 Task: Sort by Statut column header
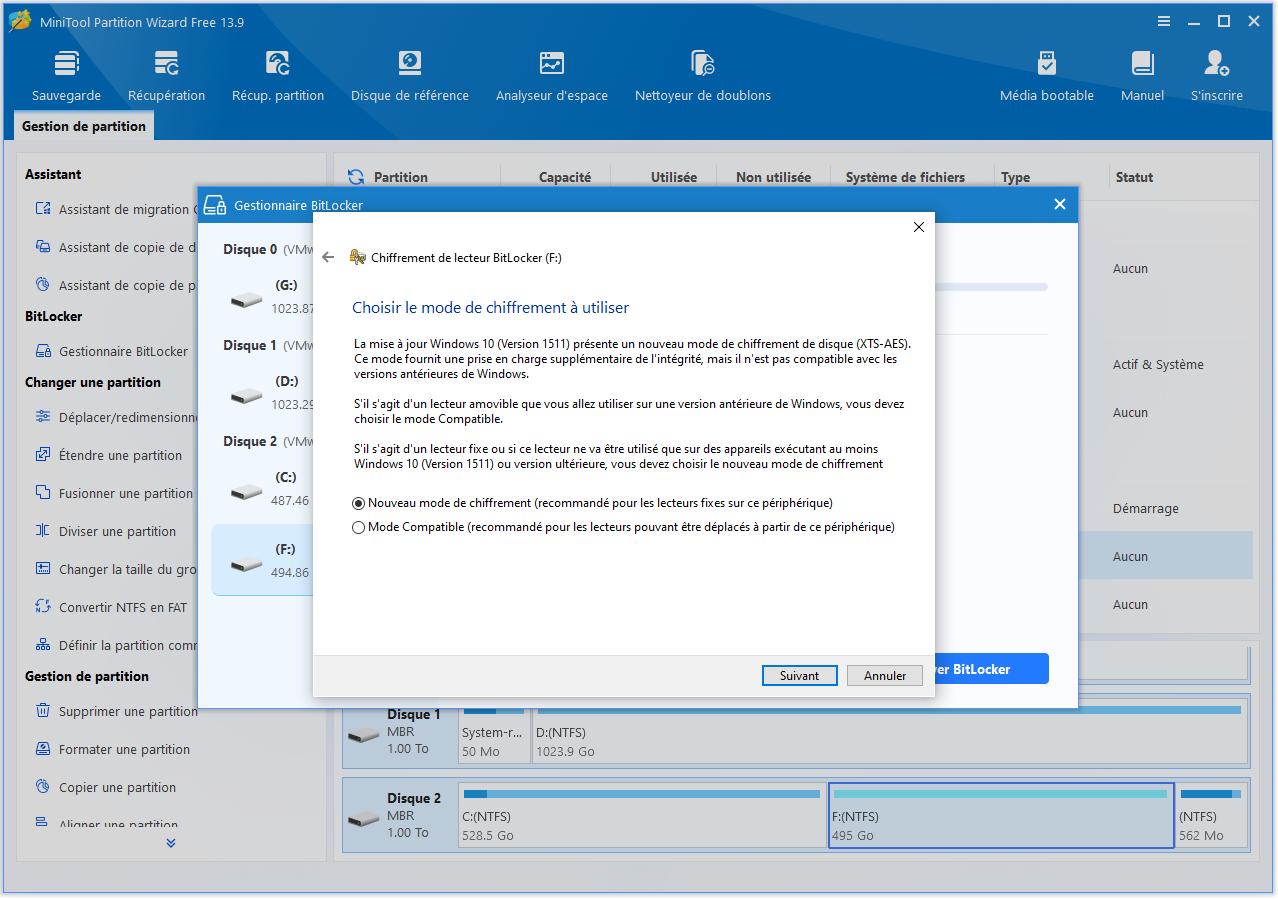[1134, 177]
